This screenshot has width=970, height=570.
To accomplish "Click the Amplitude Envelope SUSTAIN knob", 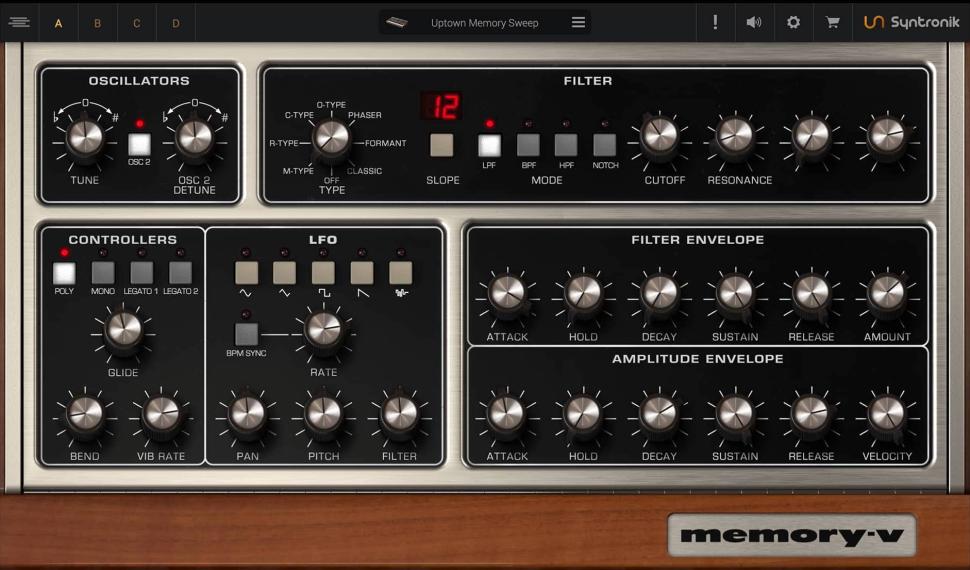I will pos(735,414).
